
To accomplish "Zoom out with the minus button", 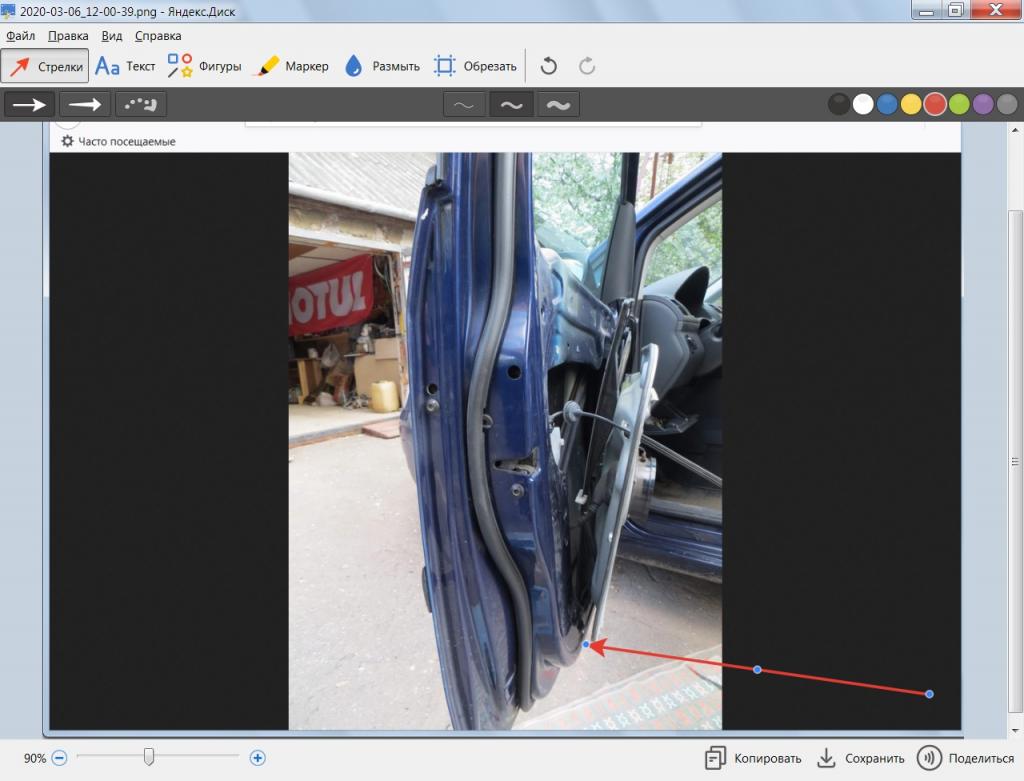I will (59, 758).
